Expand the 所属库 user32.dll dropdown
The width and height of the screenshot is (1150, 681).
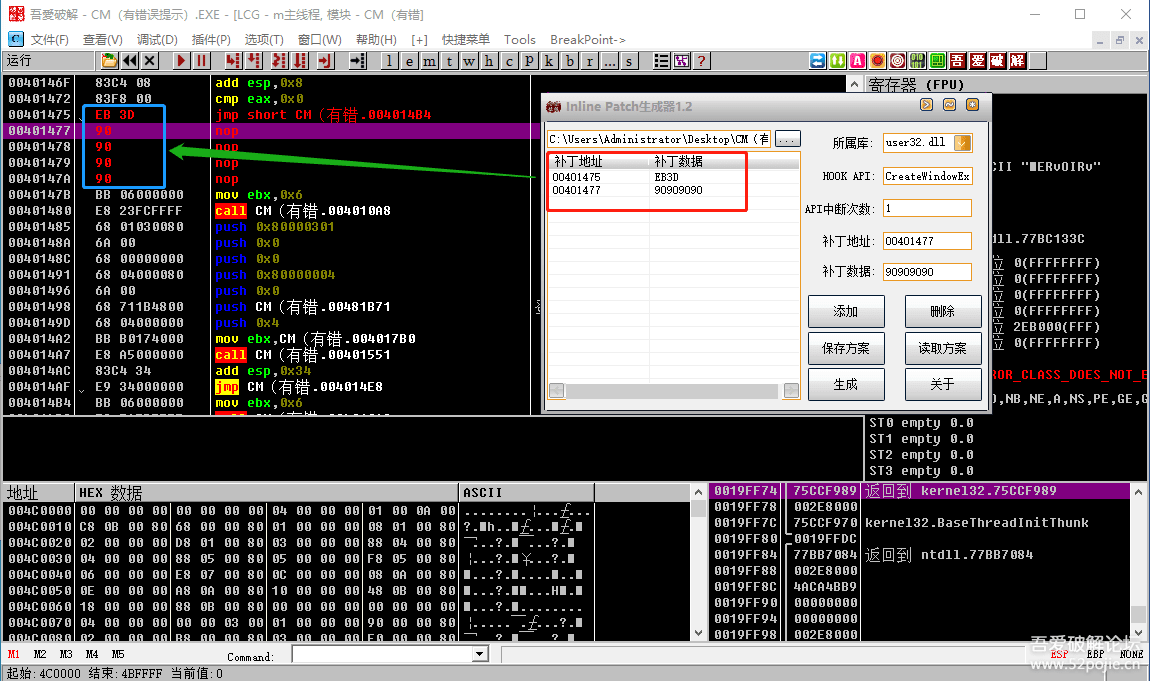point(963,143)
